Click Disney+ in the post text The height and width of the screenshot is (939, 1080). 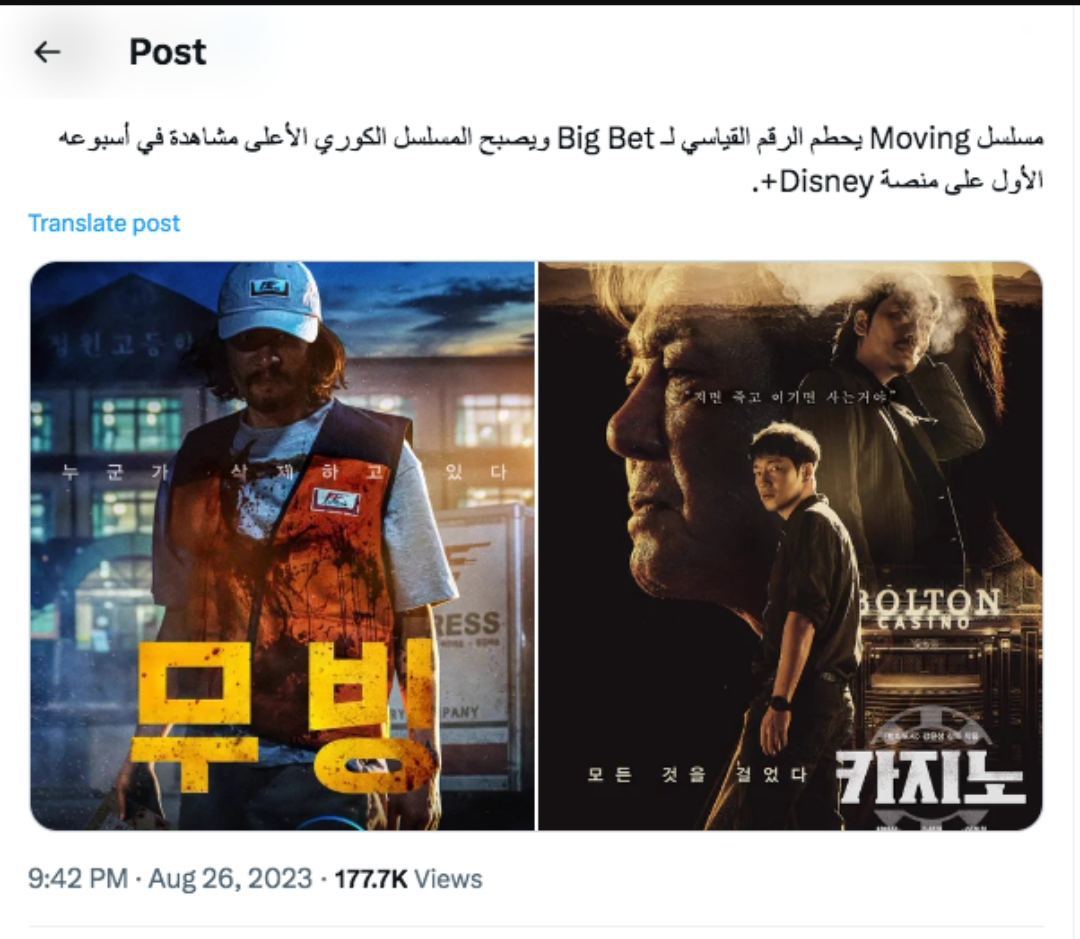tap(818, 182)
